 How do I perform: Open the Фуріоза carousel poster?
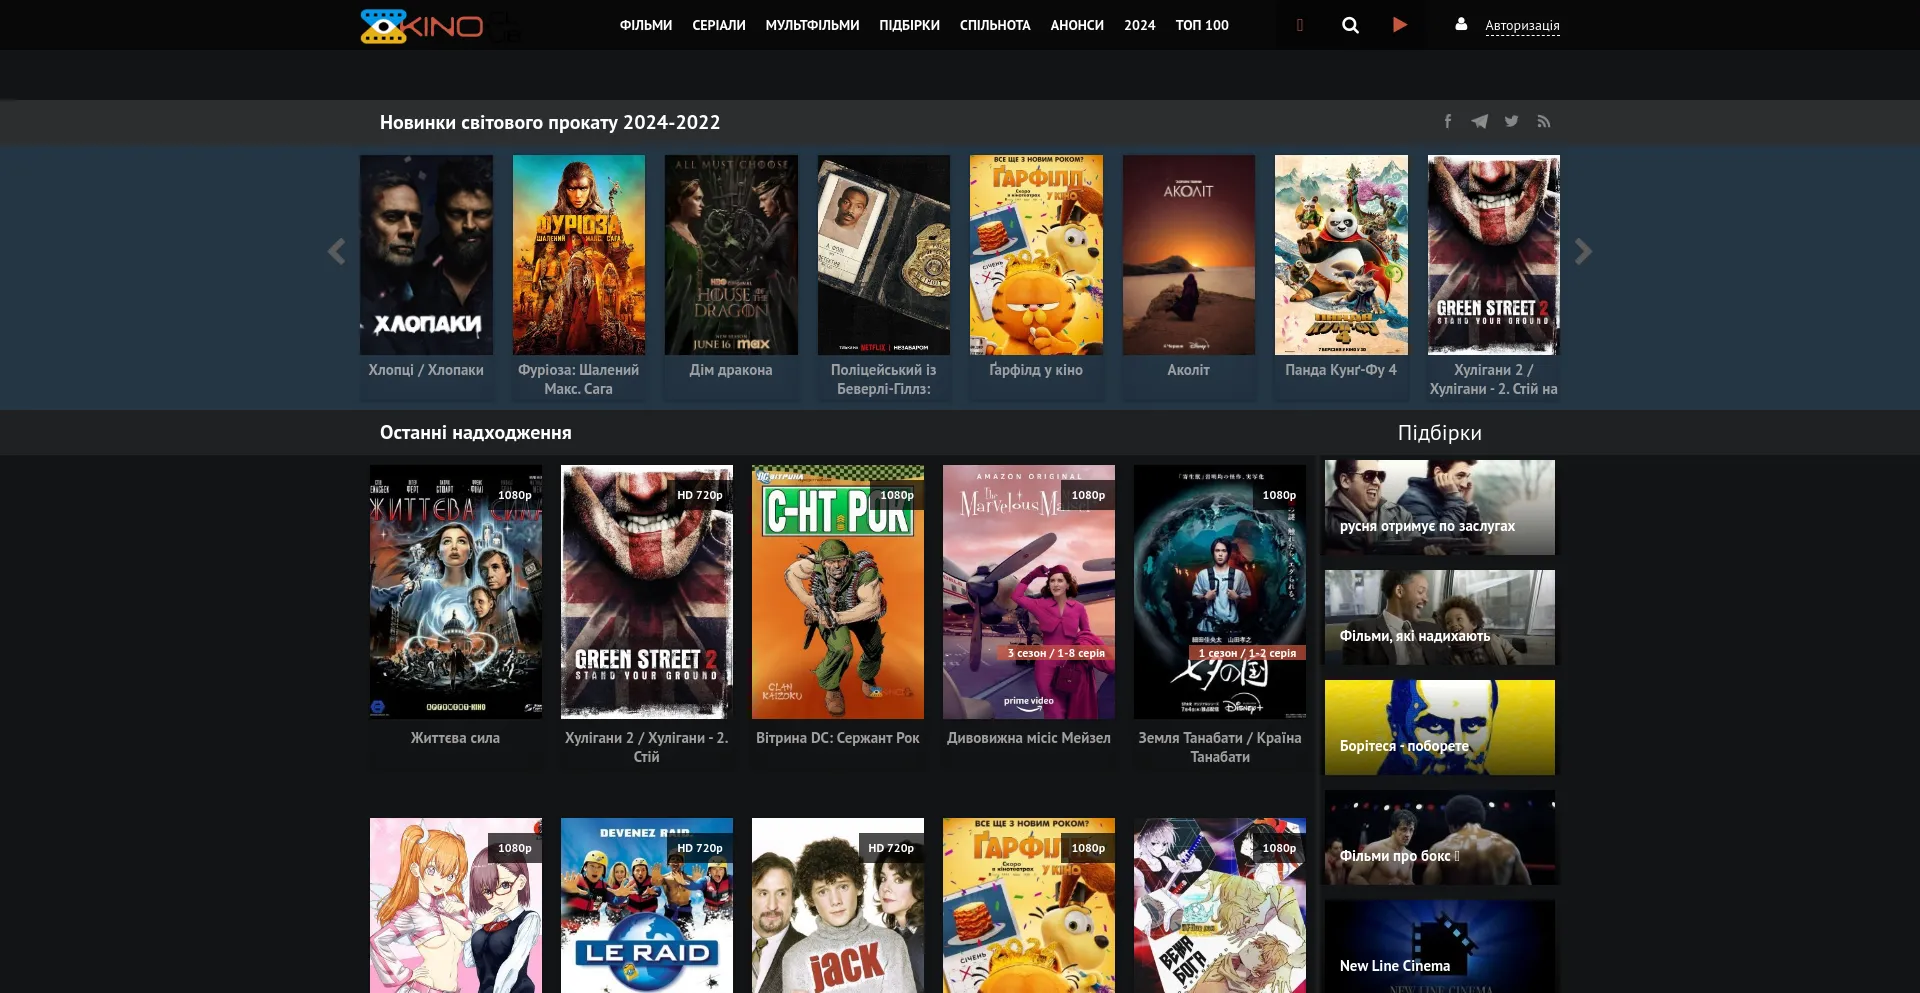579,255
